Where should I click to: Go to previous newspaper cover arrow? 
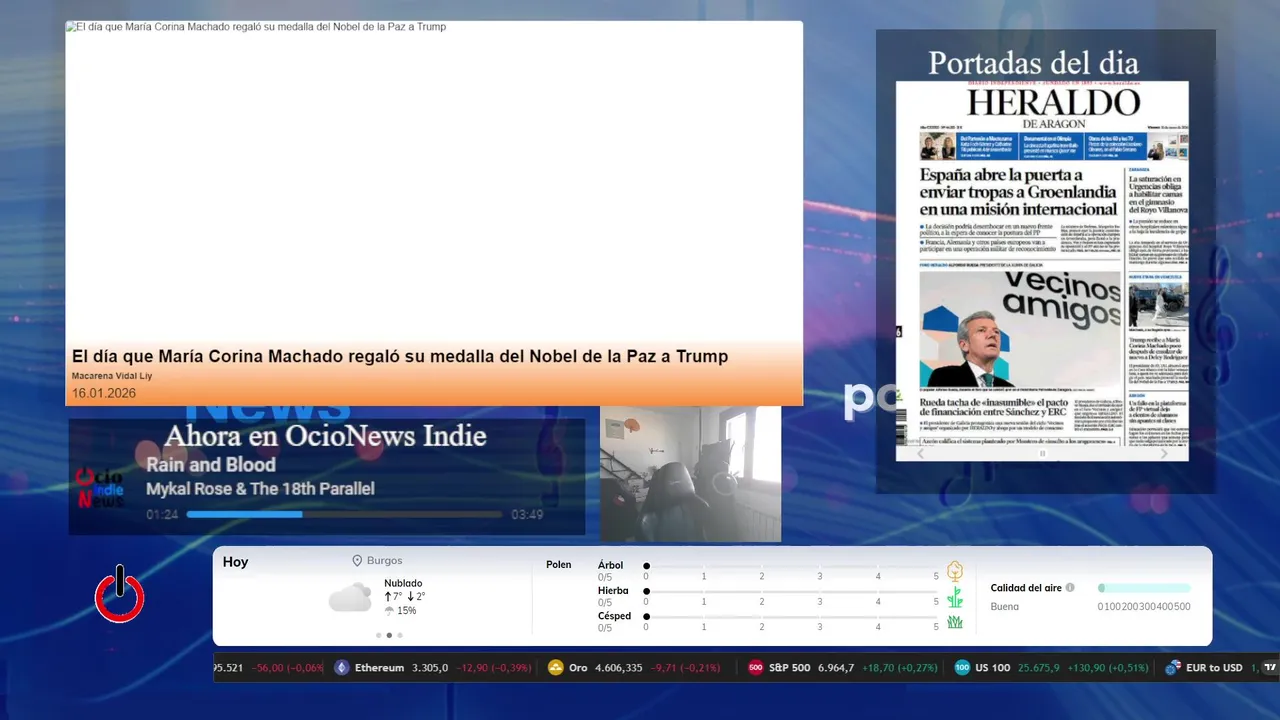pyautogui.click(x=920, y=453)
